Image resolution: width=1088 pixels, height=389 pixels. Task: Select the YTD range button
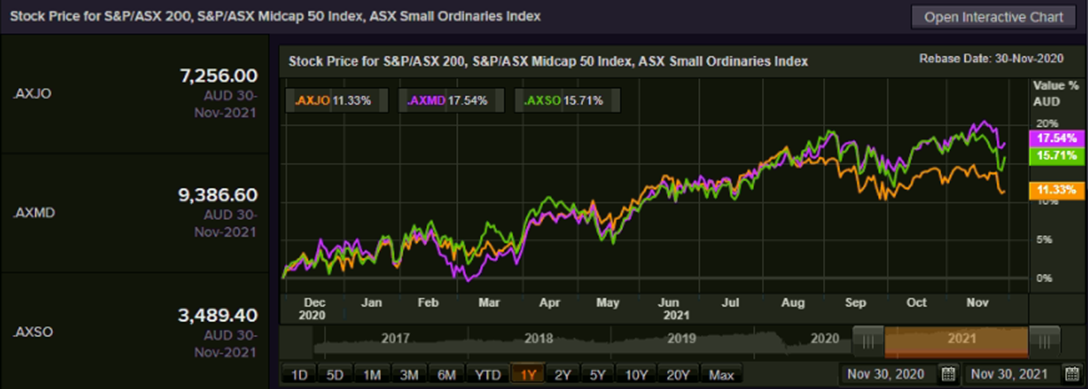(487, 375)
